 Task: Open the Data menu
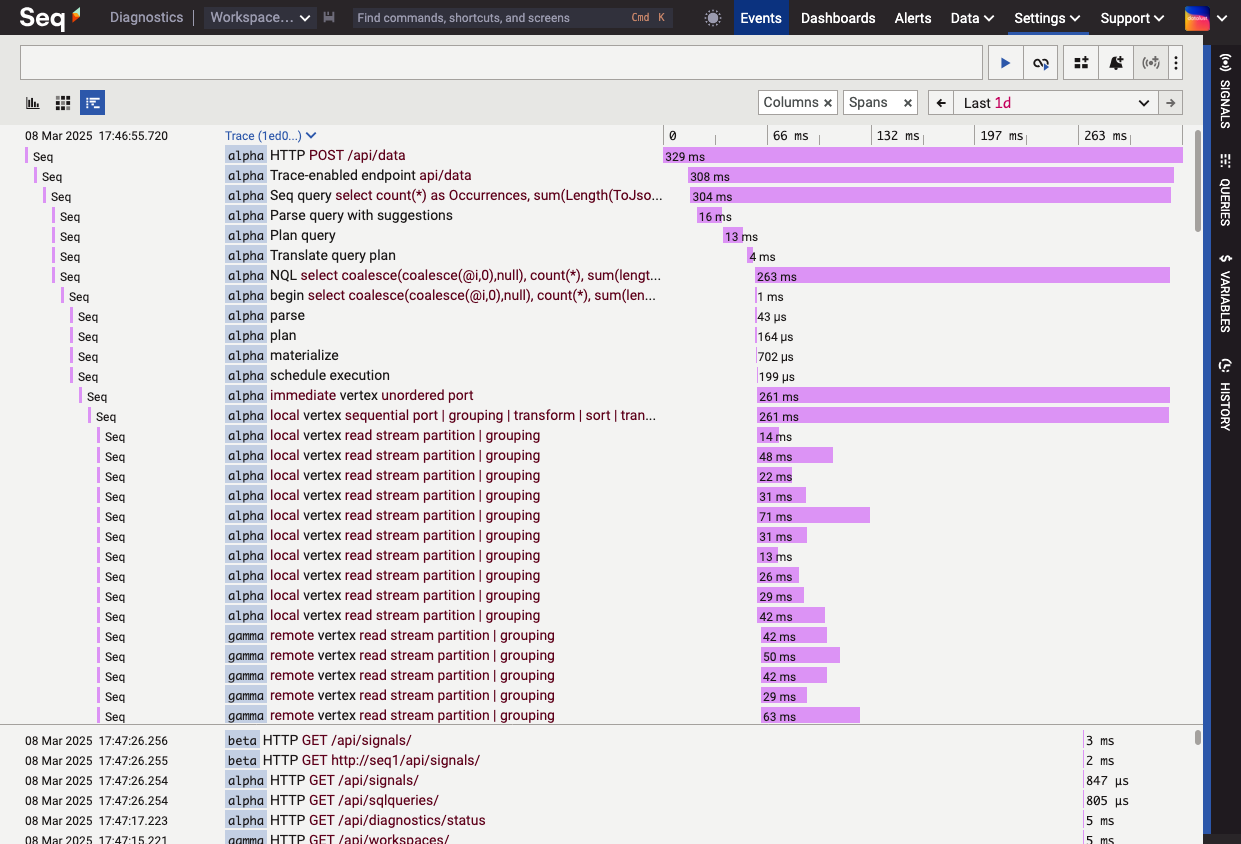coord(972,18)
